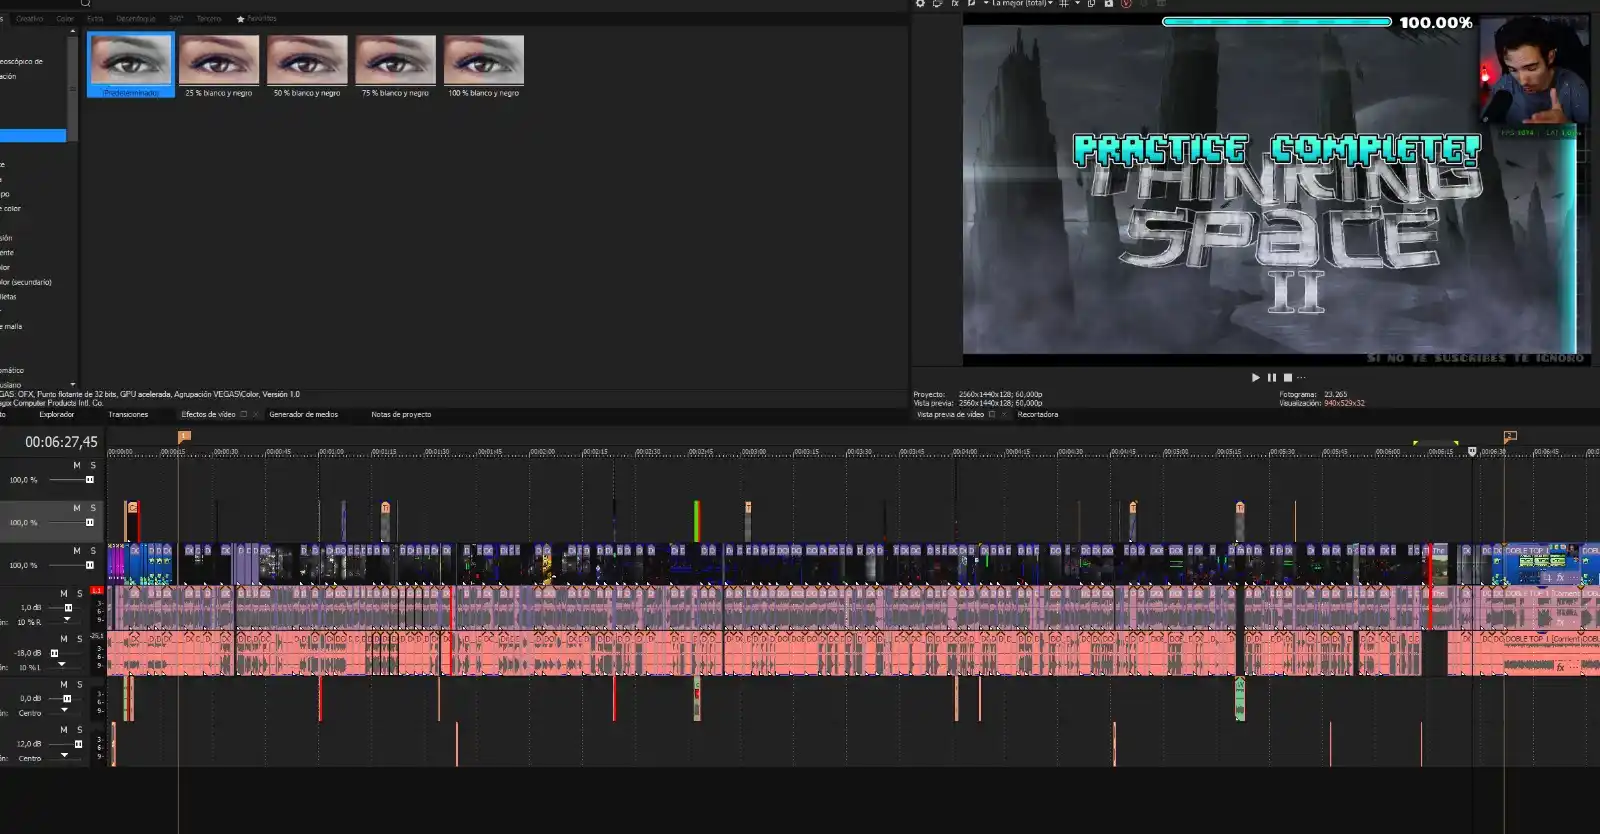Solo the audio track at -18,0 dB

(80, 639)
